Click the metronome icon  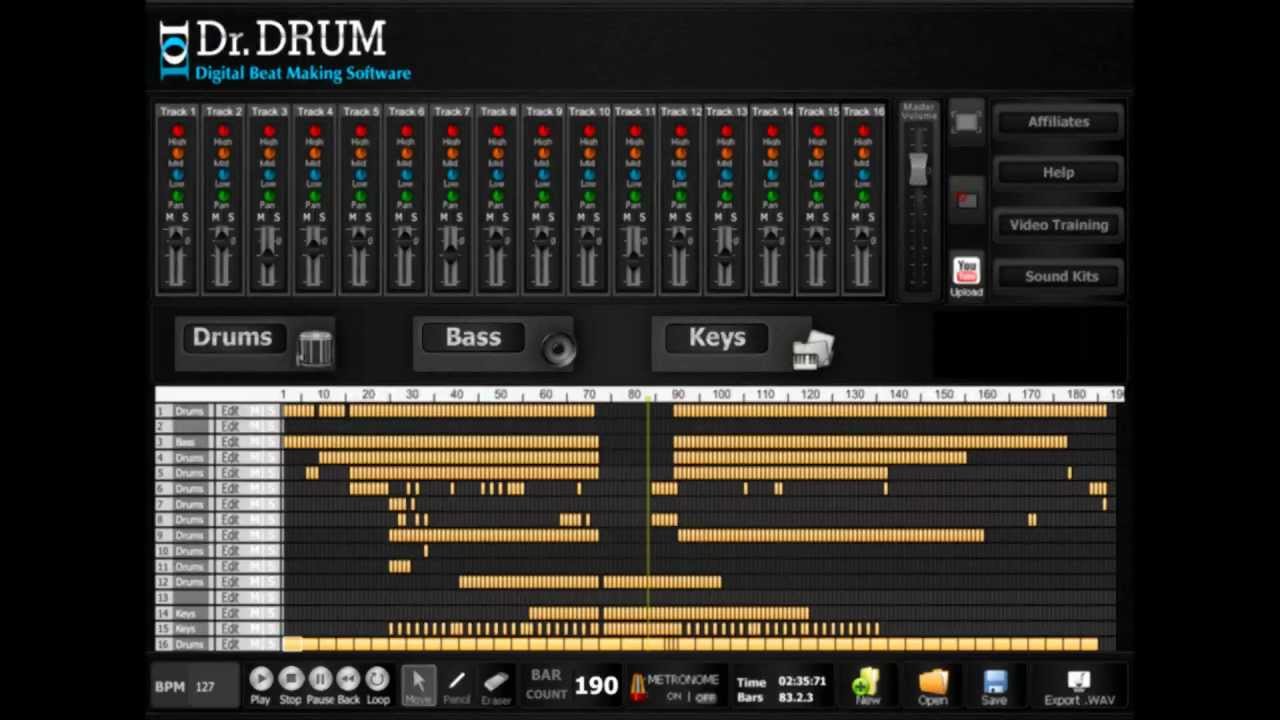637,686
